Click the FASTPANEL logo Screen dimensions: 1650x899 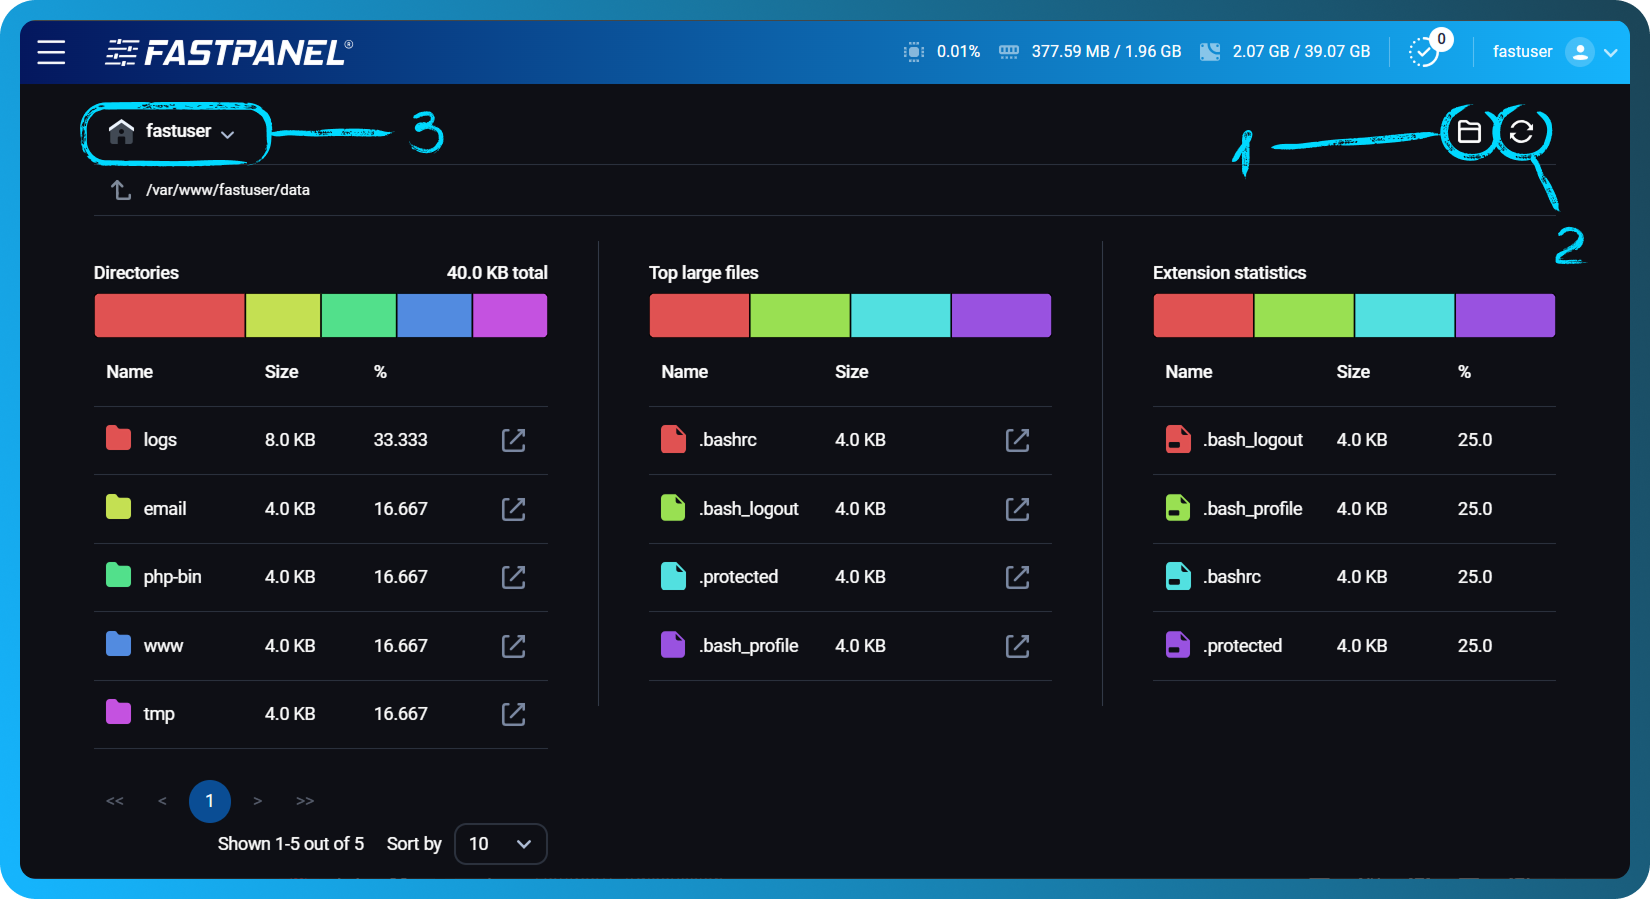(x=229, y=52)
